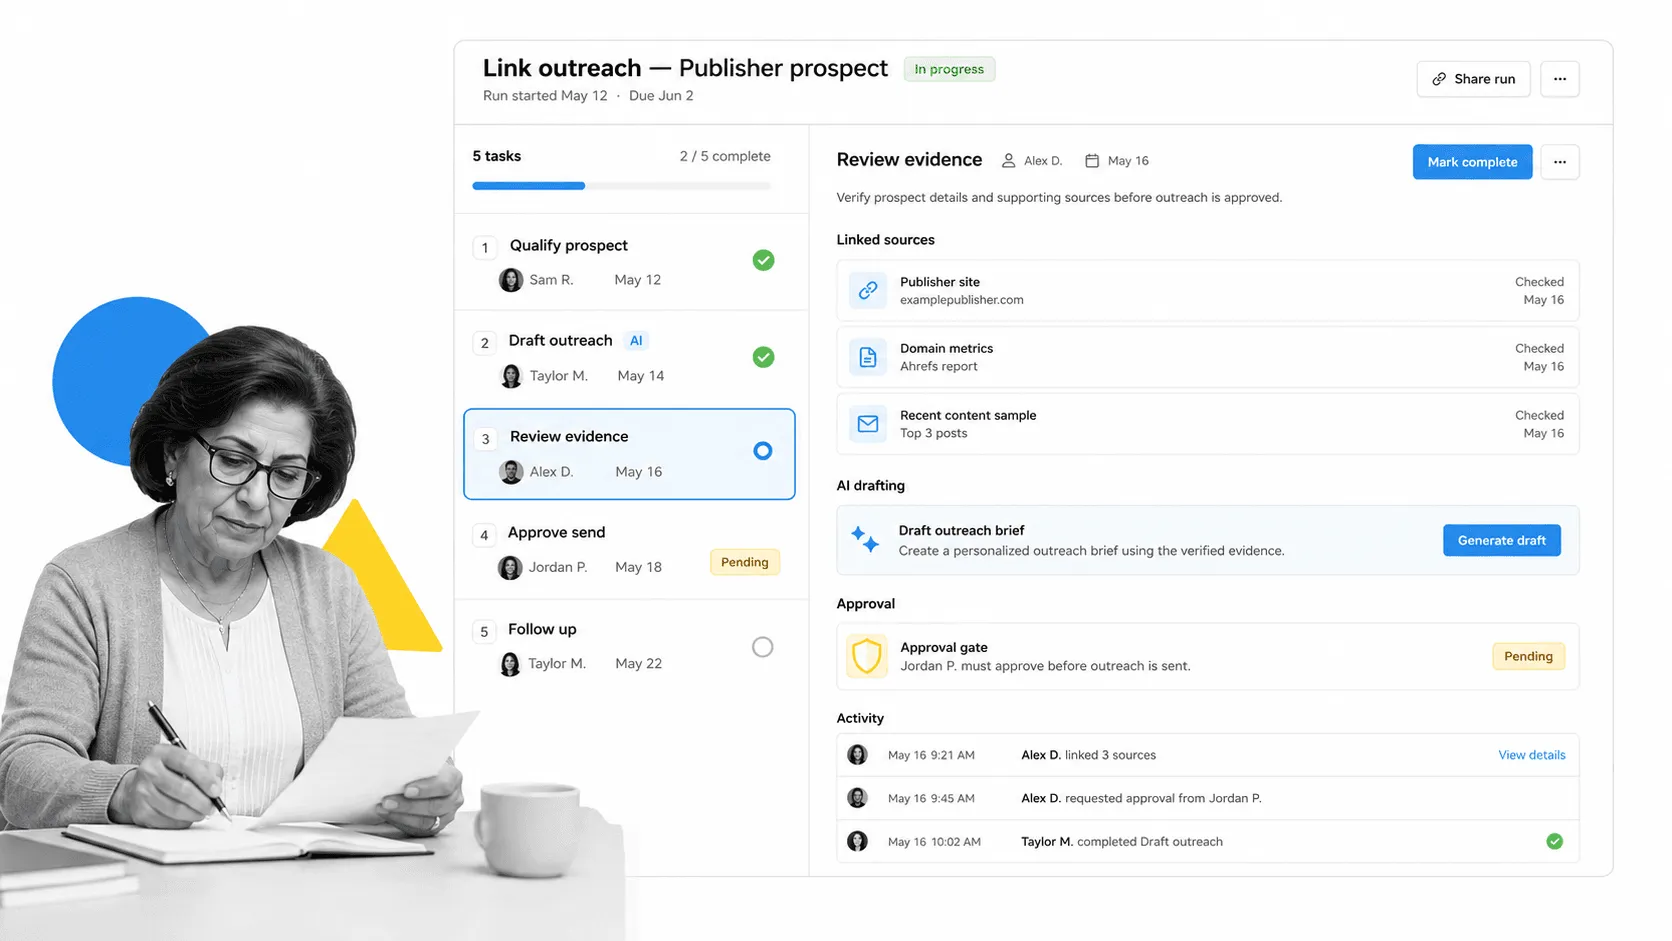The height and width of the screenshot is (941, 1672).
Task: Click avatar on the 9:21 AM activity entry
Action: 857,755
